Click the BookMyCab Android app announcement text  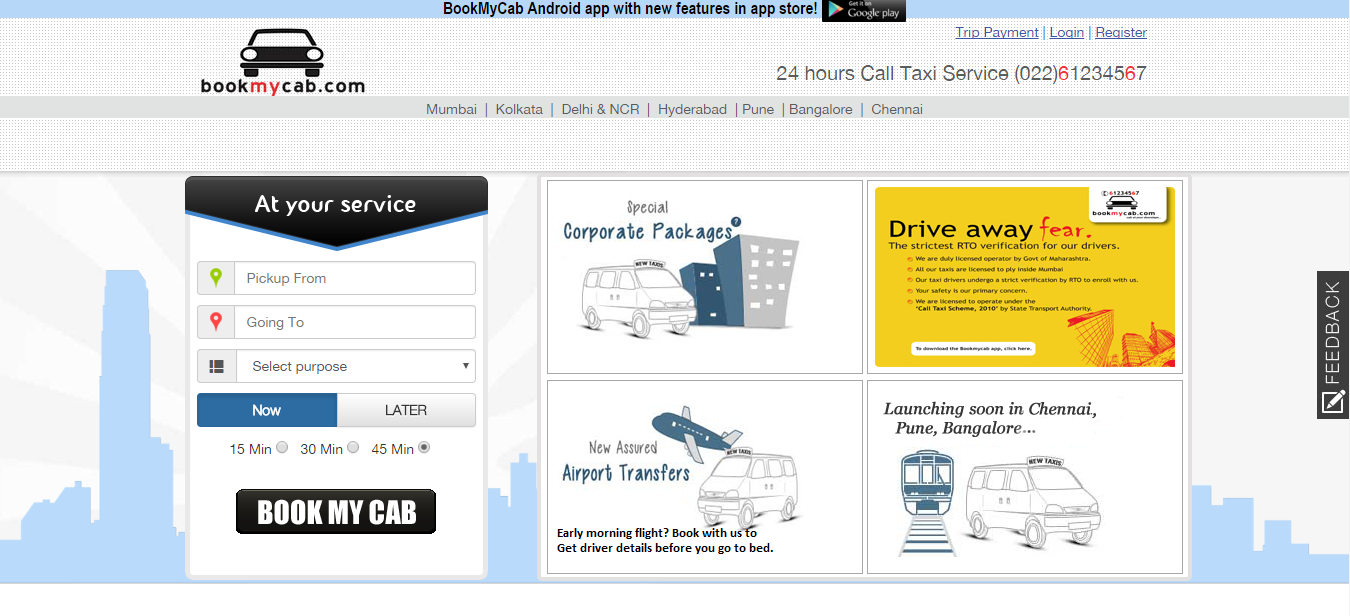tap(630, 9)
